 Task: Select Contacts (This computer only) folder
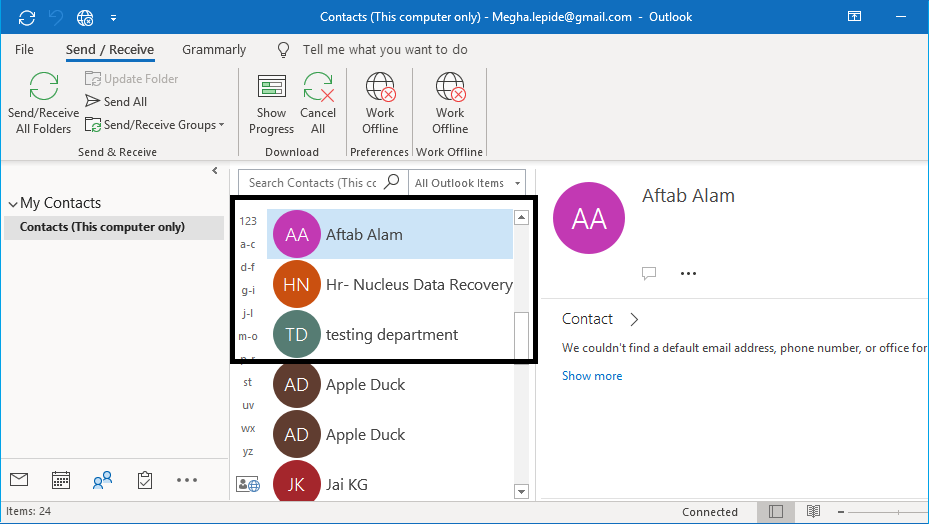(x=114, y=227)
